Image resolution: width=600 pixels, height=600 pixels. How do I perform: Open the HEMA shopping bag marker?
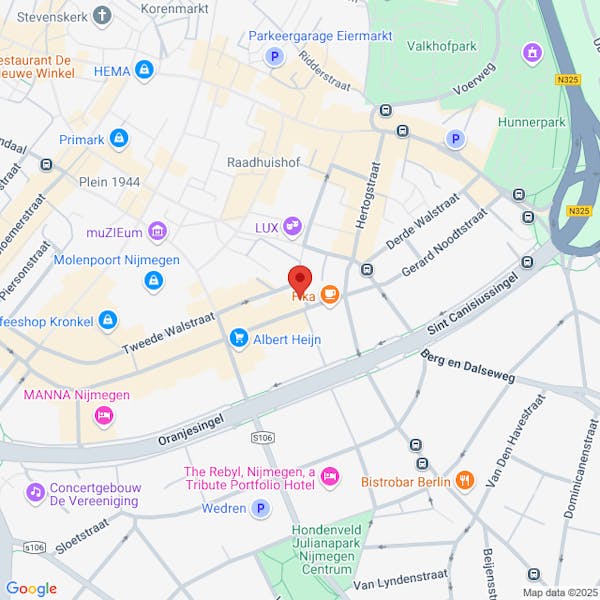click(x=144, y=70)
